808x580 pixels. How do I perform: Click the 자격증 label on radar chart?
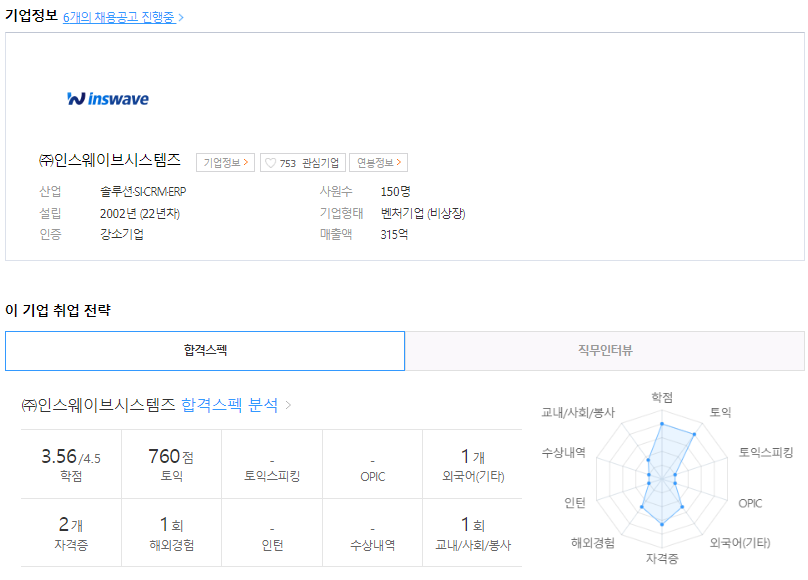662,558
